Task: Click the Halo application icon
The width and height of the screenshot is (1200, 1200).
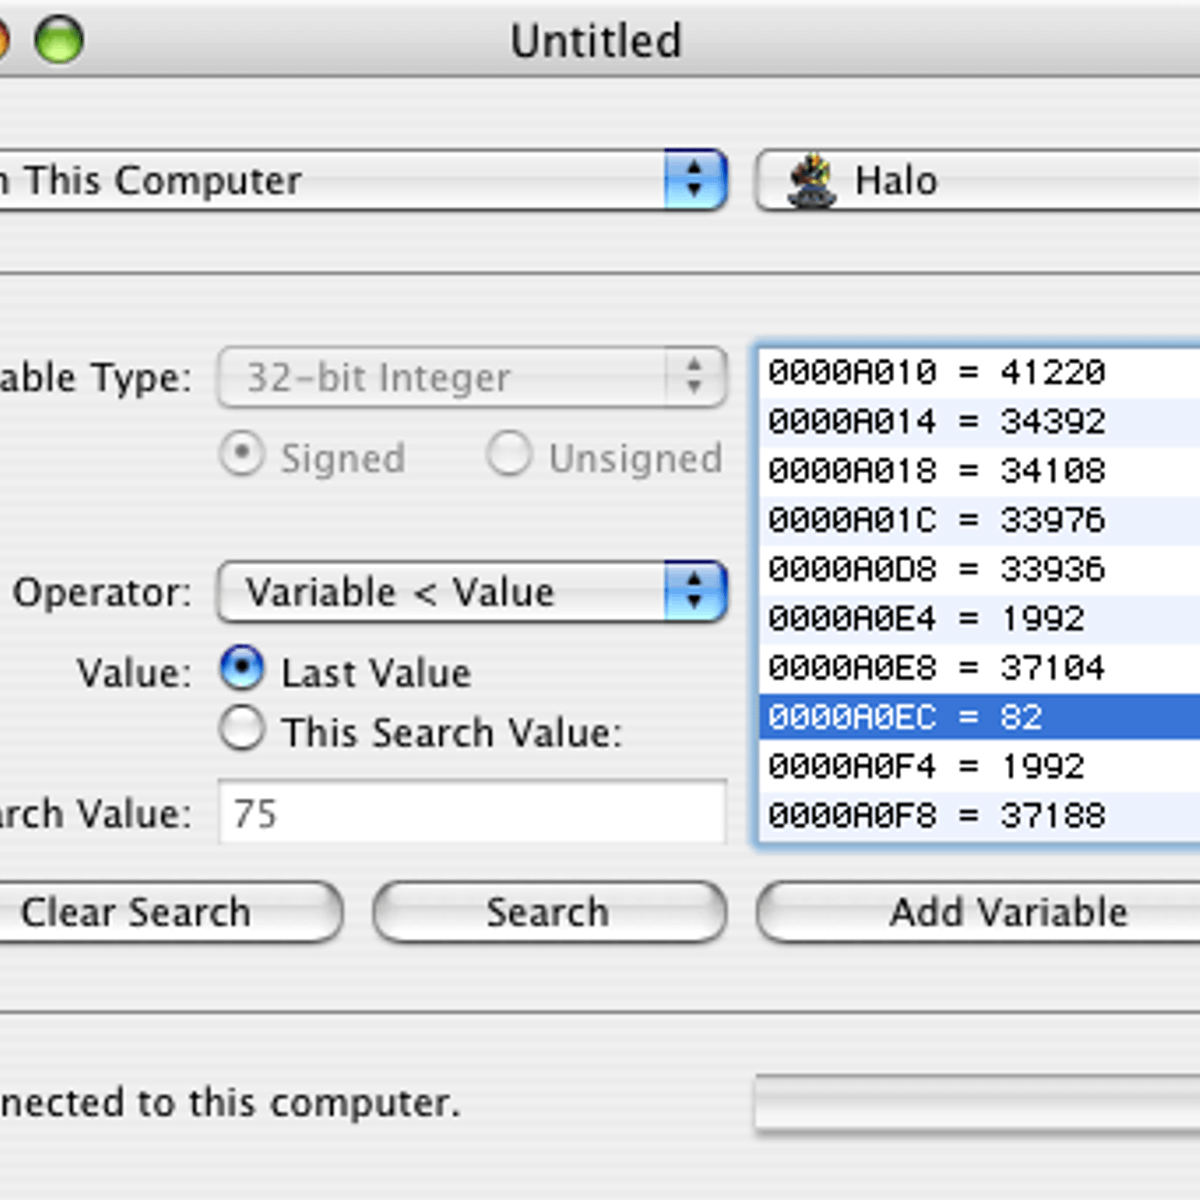Action: point(814,180)
